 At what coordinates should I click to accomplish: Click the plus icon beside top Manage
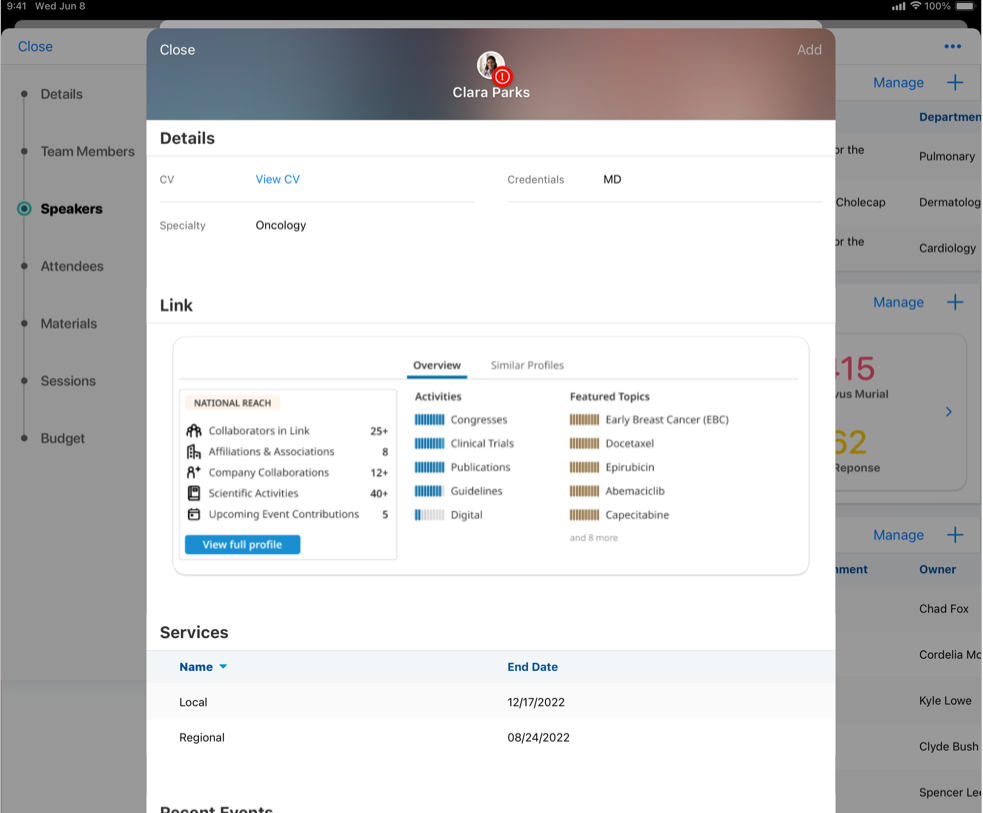[955, 83]
